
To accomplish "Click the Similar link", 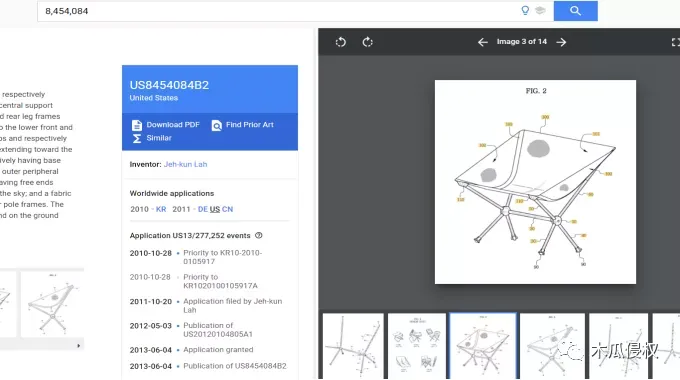I will coord(152,138).
